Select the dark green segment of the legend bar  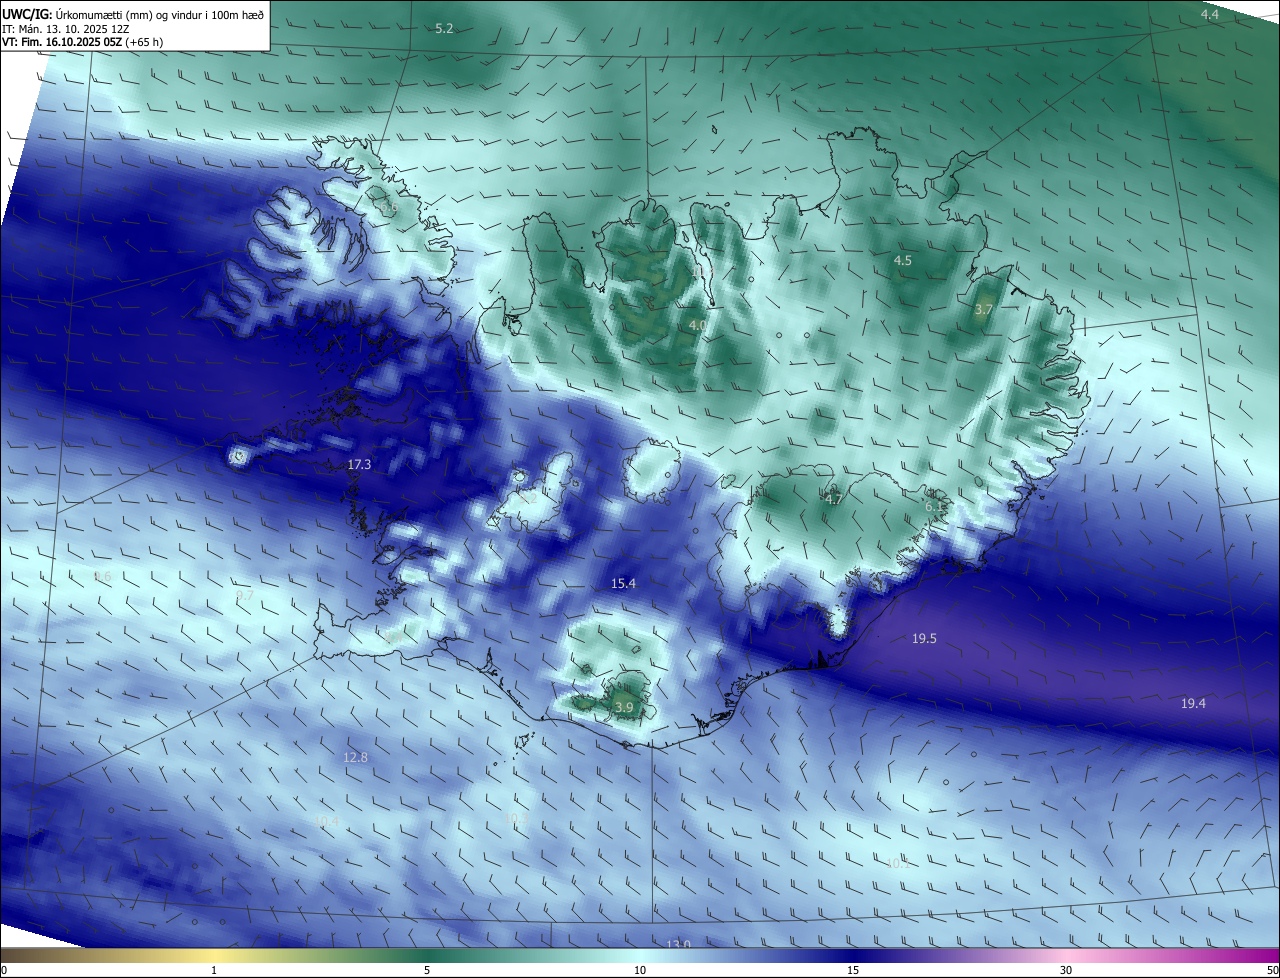pyautogui.click(x=427, y=955)
